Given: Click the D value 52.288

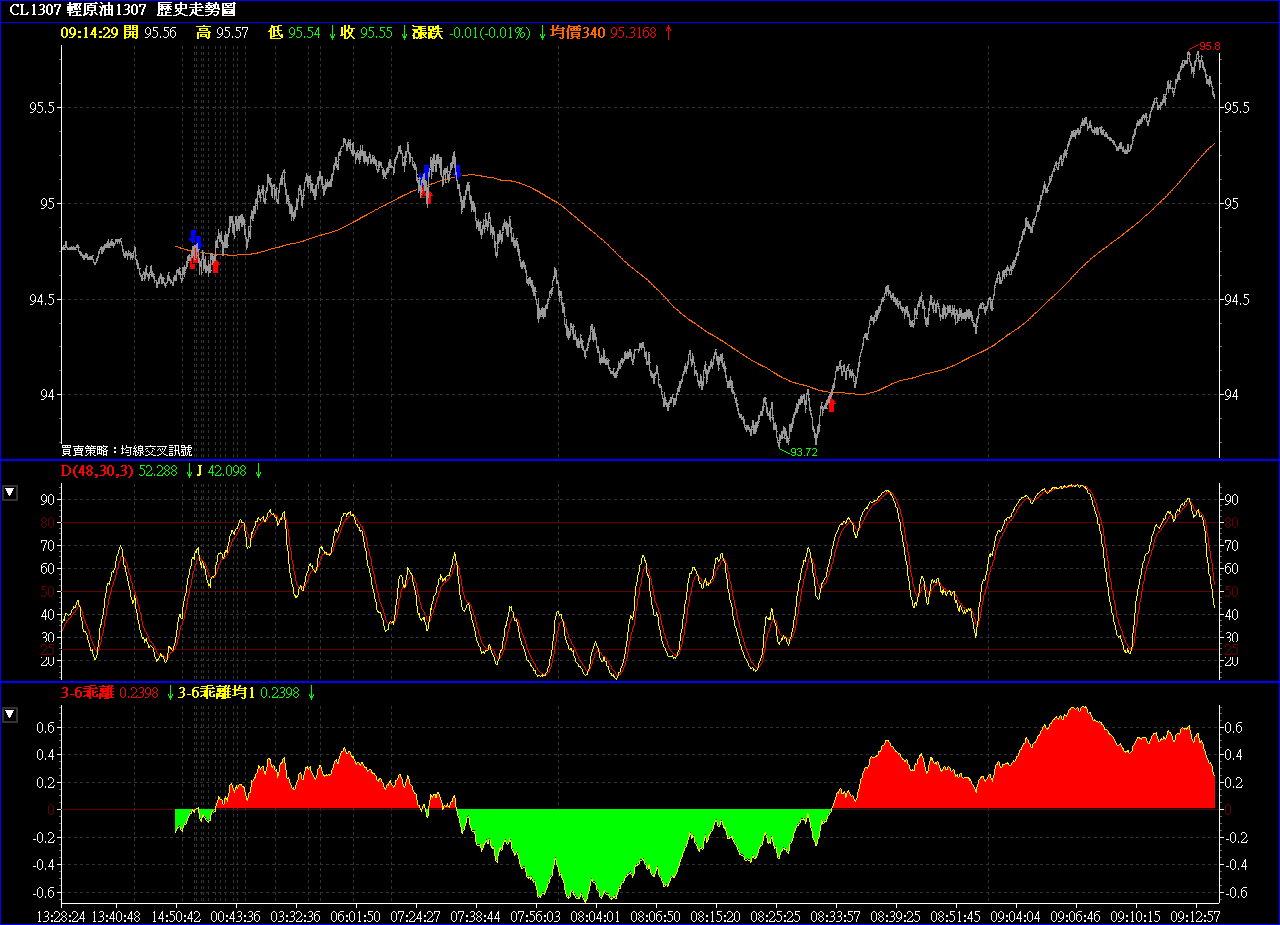Looking at the screenshot, I should 158,470.
